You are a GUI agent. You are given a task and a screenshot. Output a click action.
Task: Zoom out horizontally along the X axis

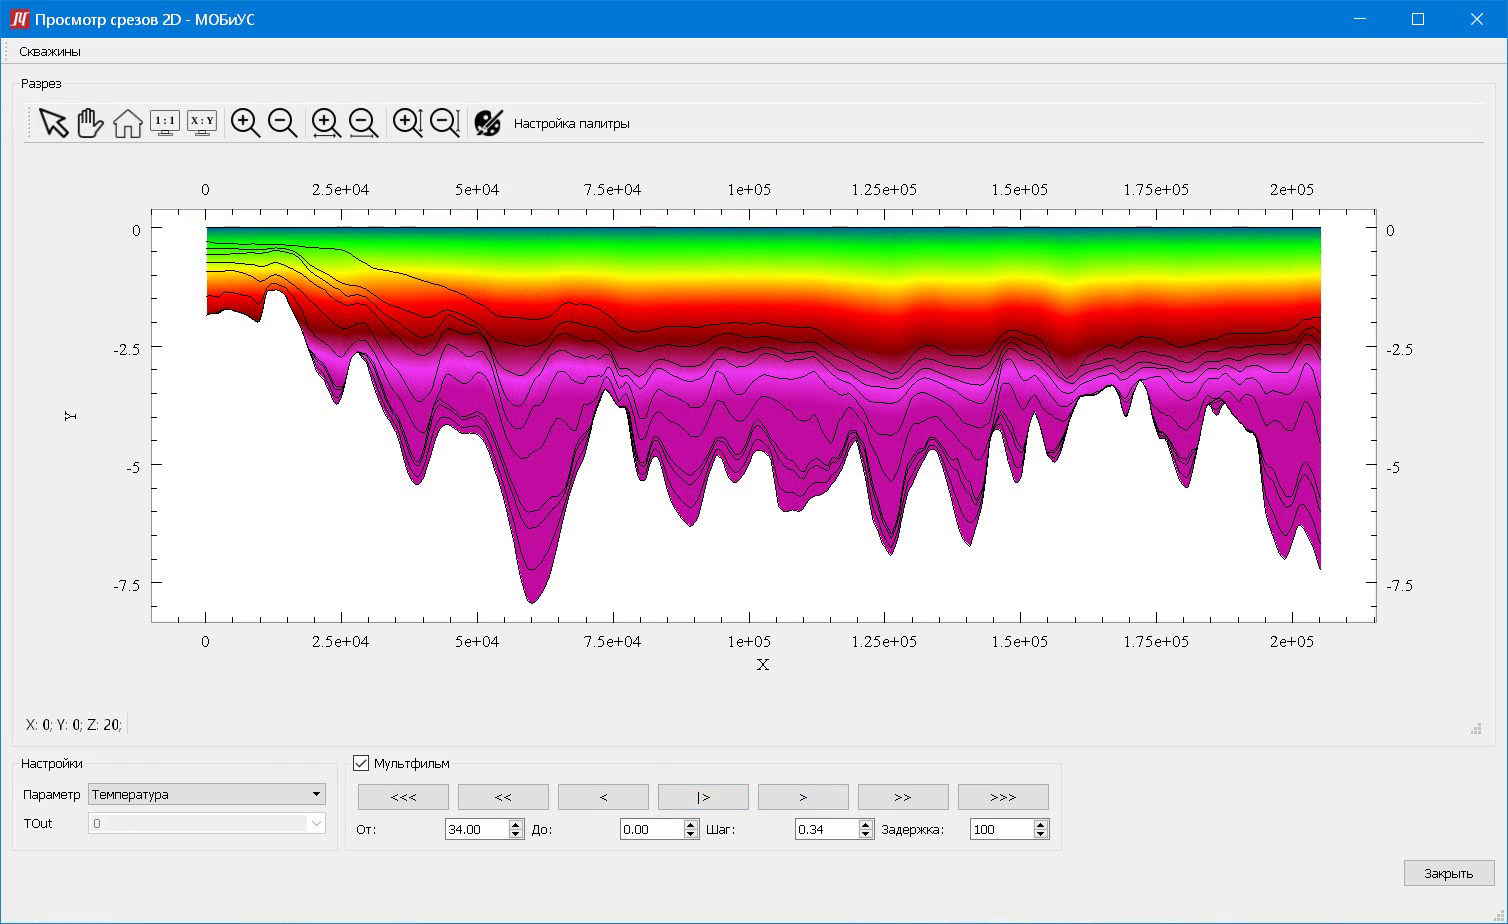point(363,123)
